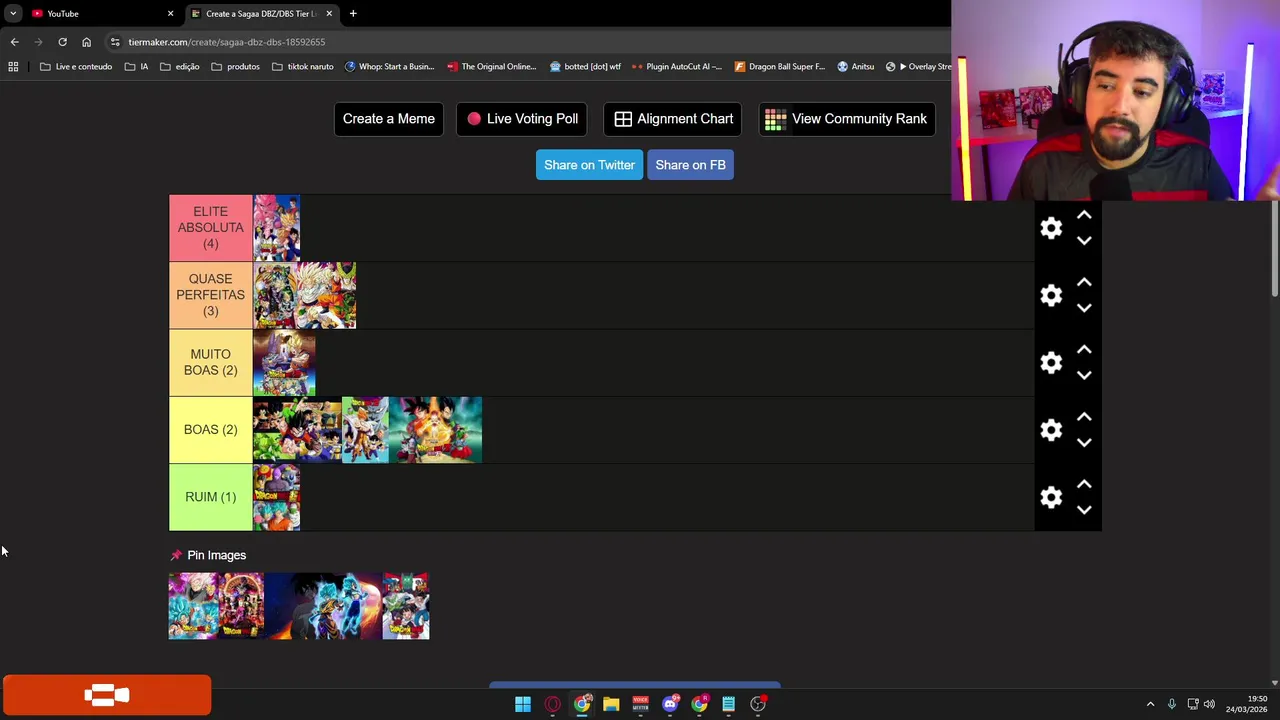Select the ELITE ABSOLUTA tier label
Screen dimensions: 1280x720
pyautogui.click(x=210, y=228)
